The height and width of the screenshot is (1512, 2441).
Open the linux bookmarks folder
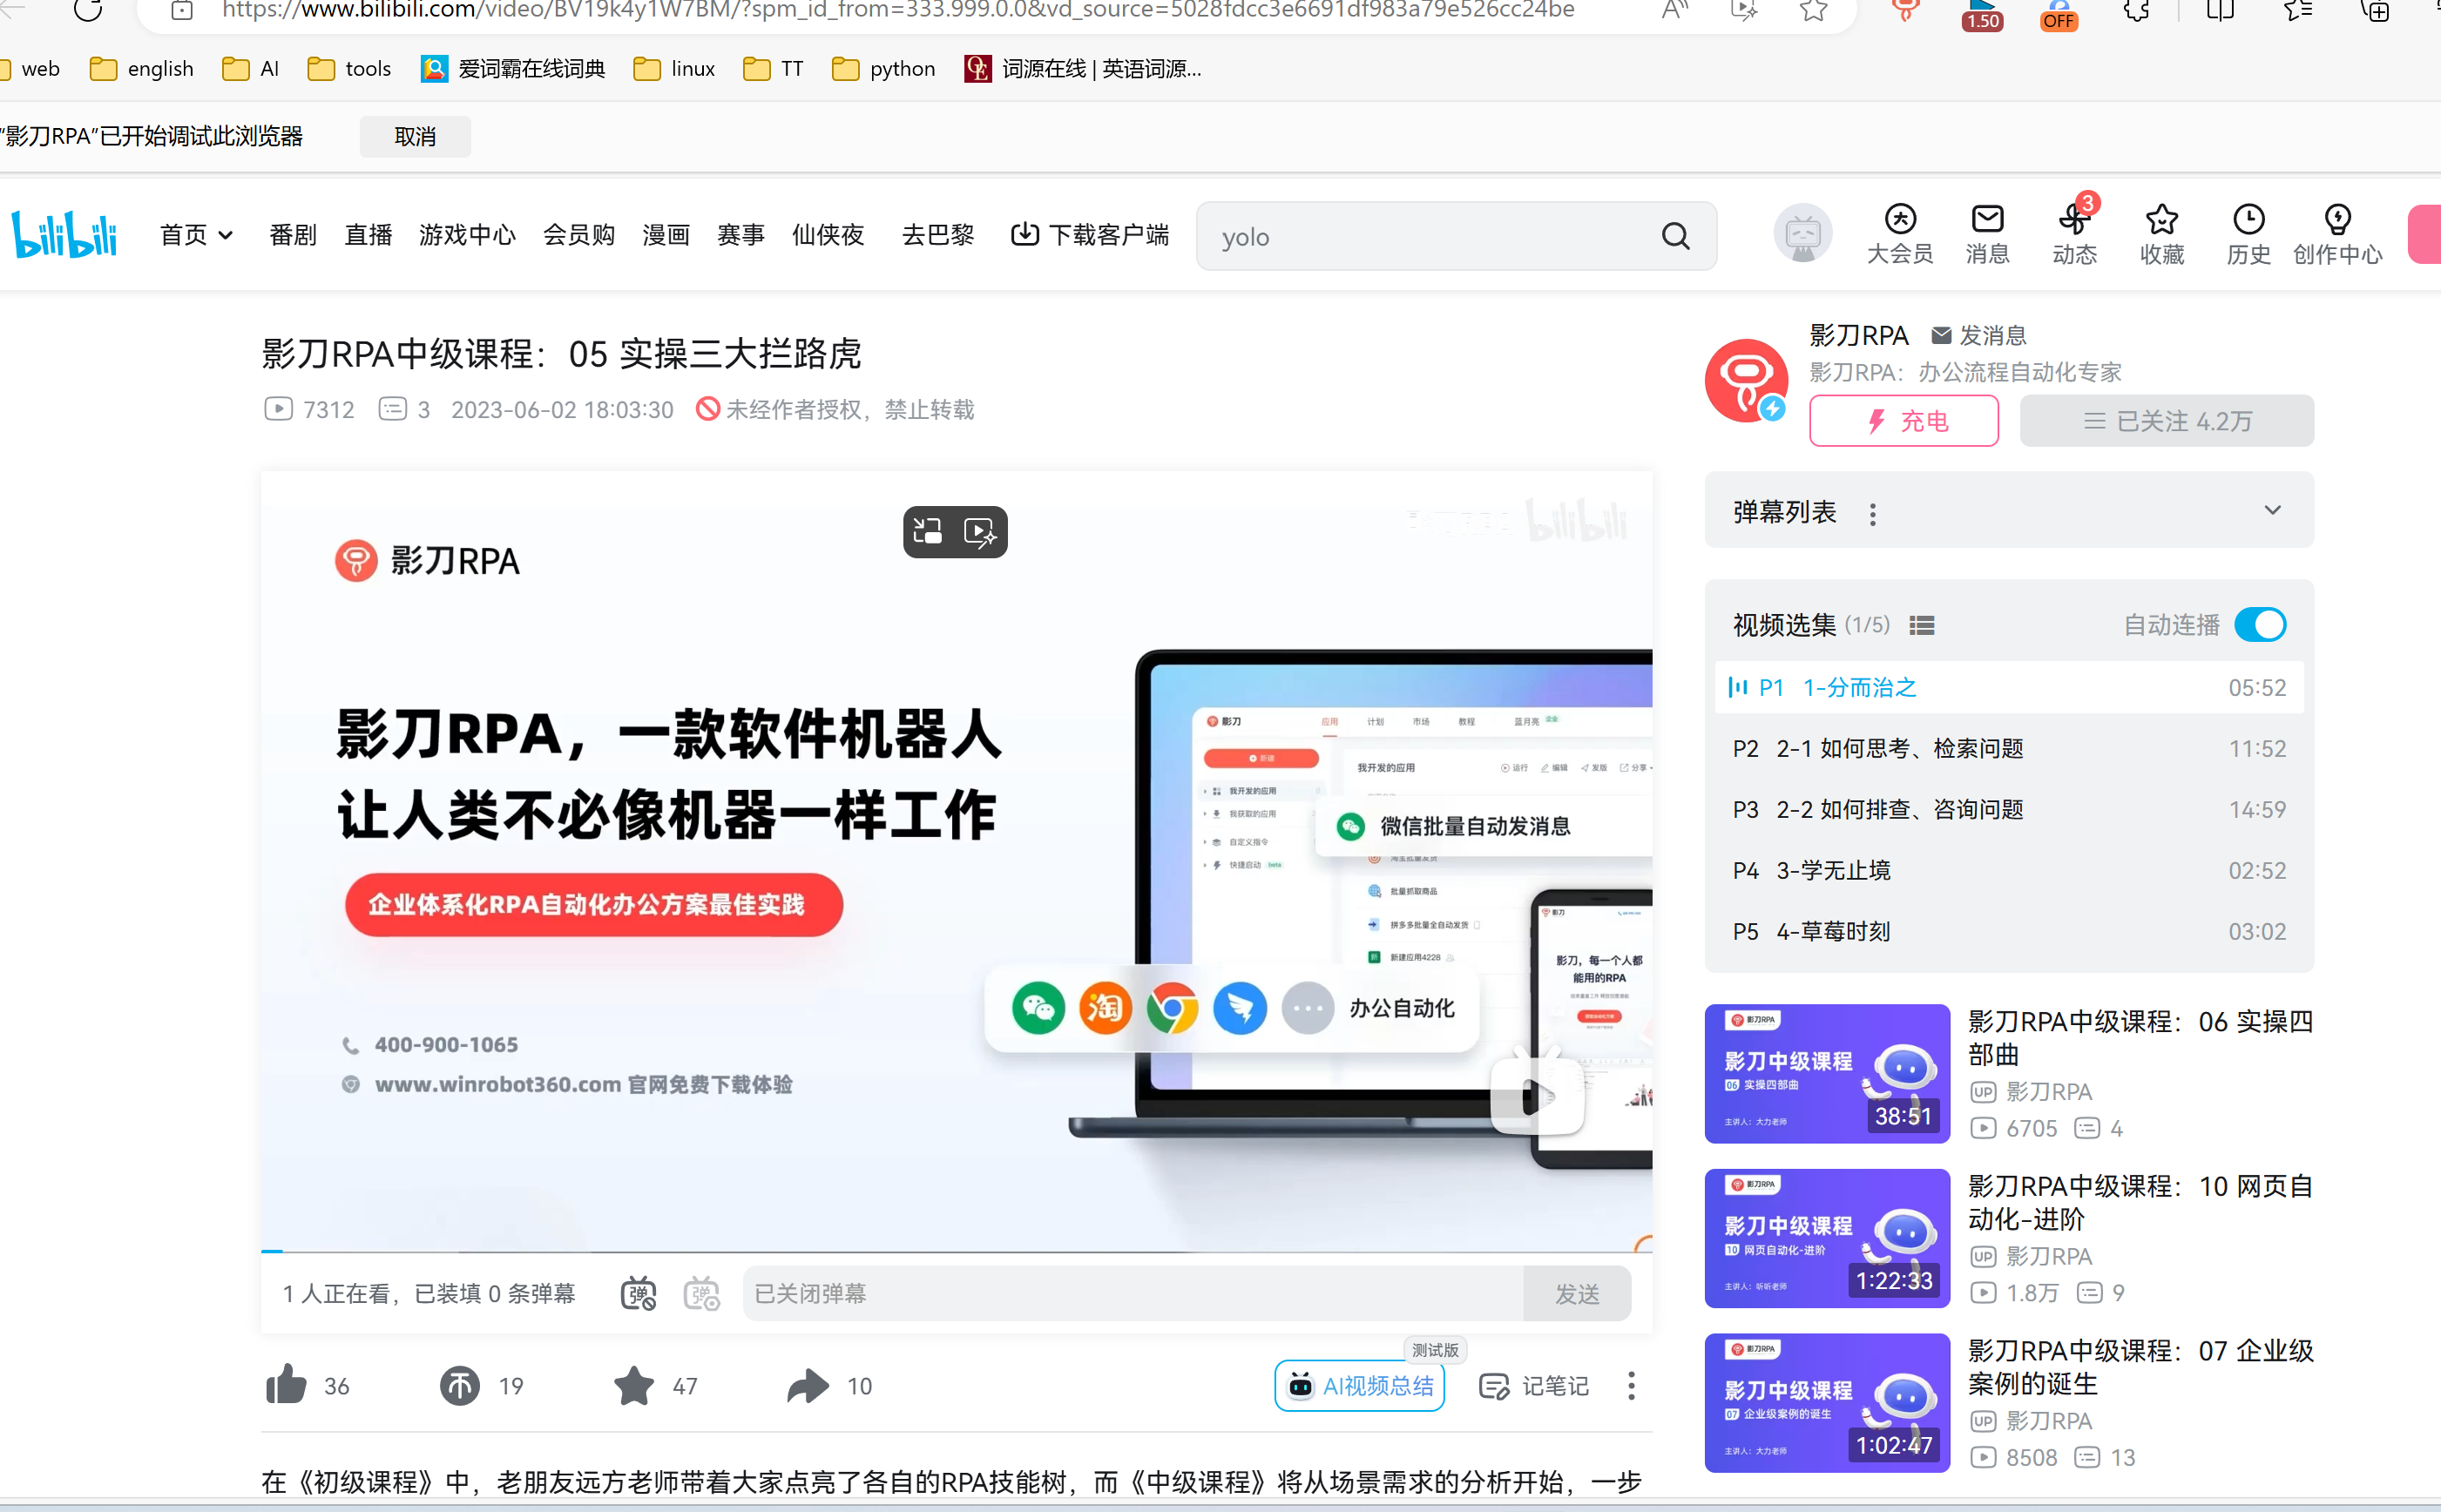click(x=674, y=68)
